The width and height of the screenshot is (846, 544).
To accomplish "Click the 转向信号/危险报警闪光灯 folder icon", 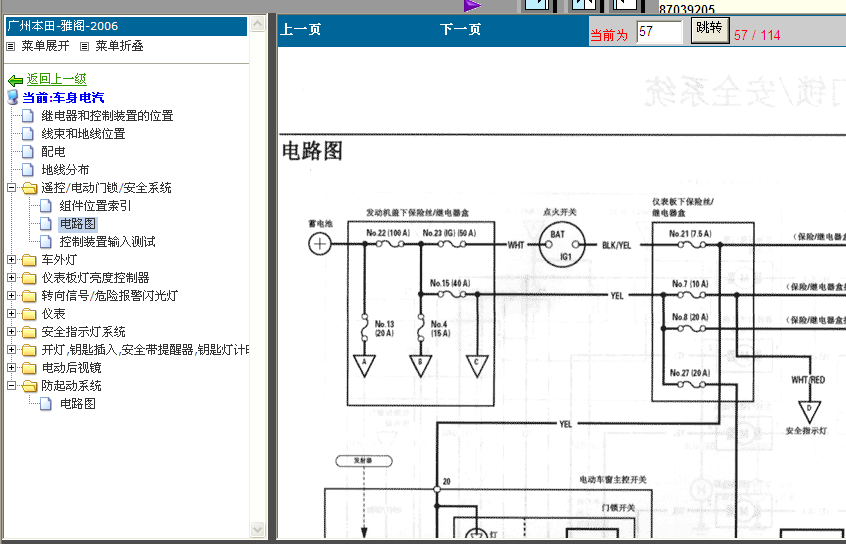I will pyautogui.click(x=29, y=296).
